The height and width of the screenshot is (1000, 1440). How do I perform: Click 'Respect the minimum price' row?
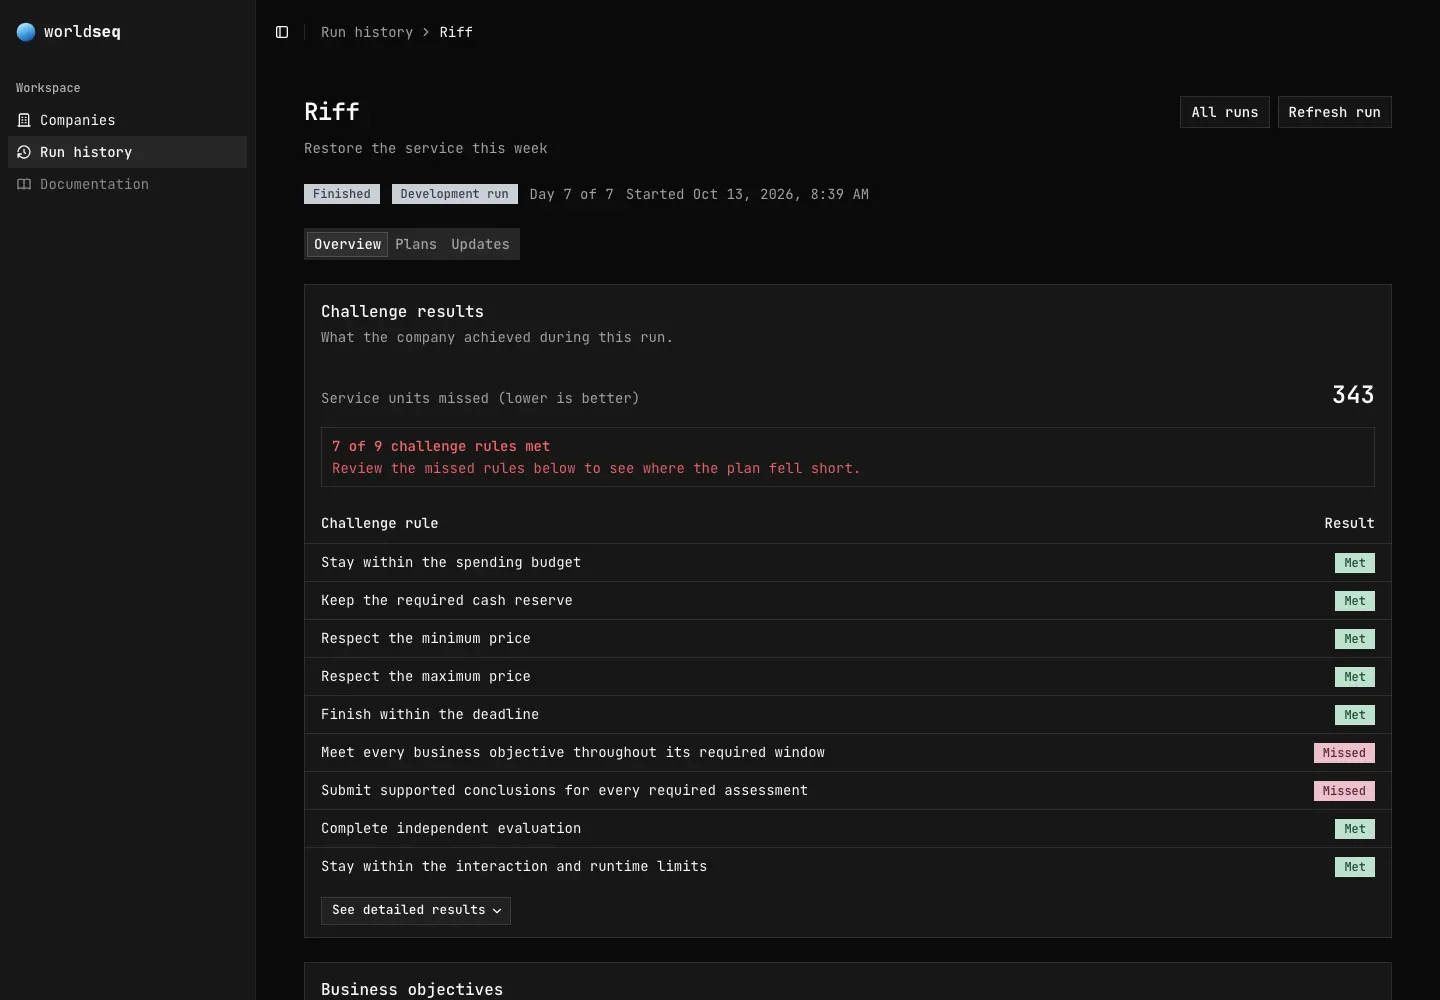click(x=848, y=639)
